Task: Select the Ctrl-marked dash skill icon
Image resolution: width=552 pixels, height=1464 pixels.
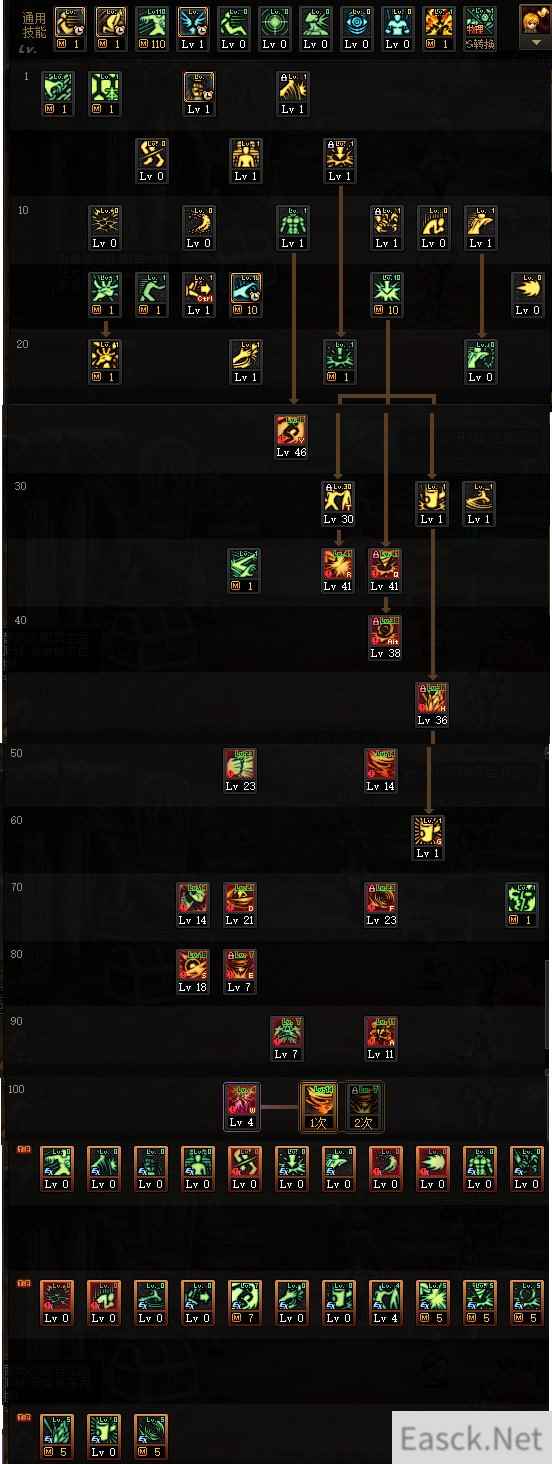Action: [198, 294]
